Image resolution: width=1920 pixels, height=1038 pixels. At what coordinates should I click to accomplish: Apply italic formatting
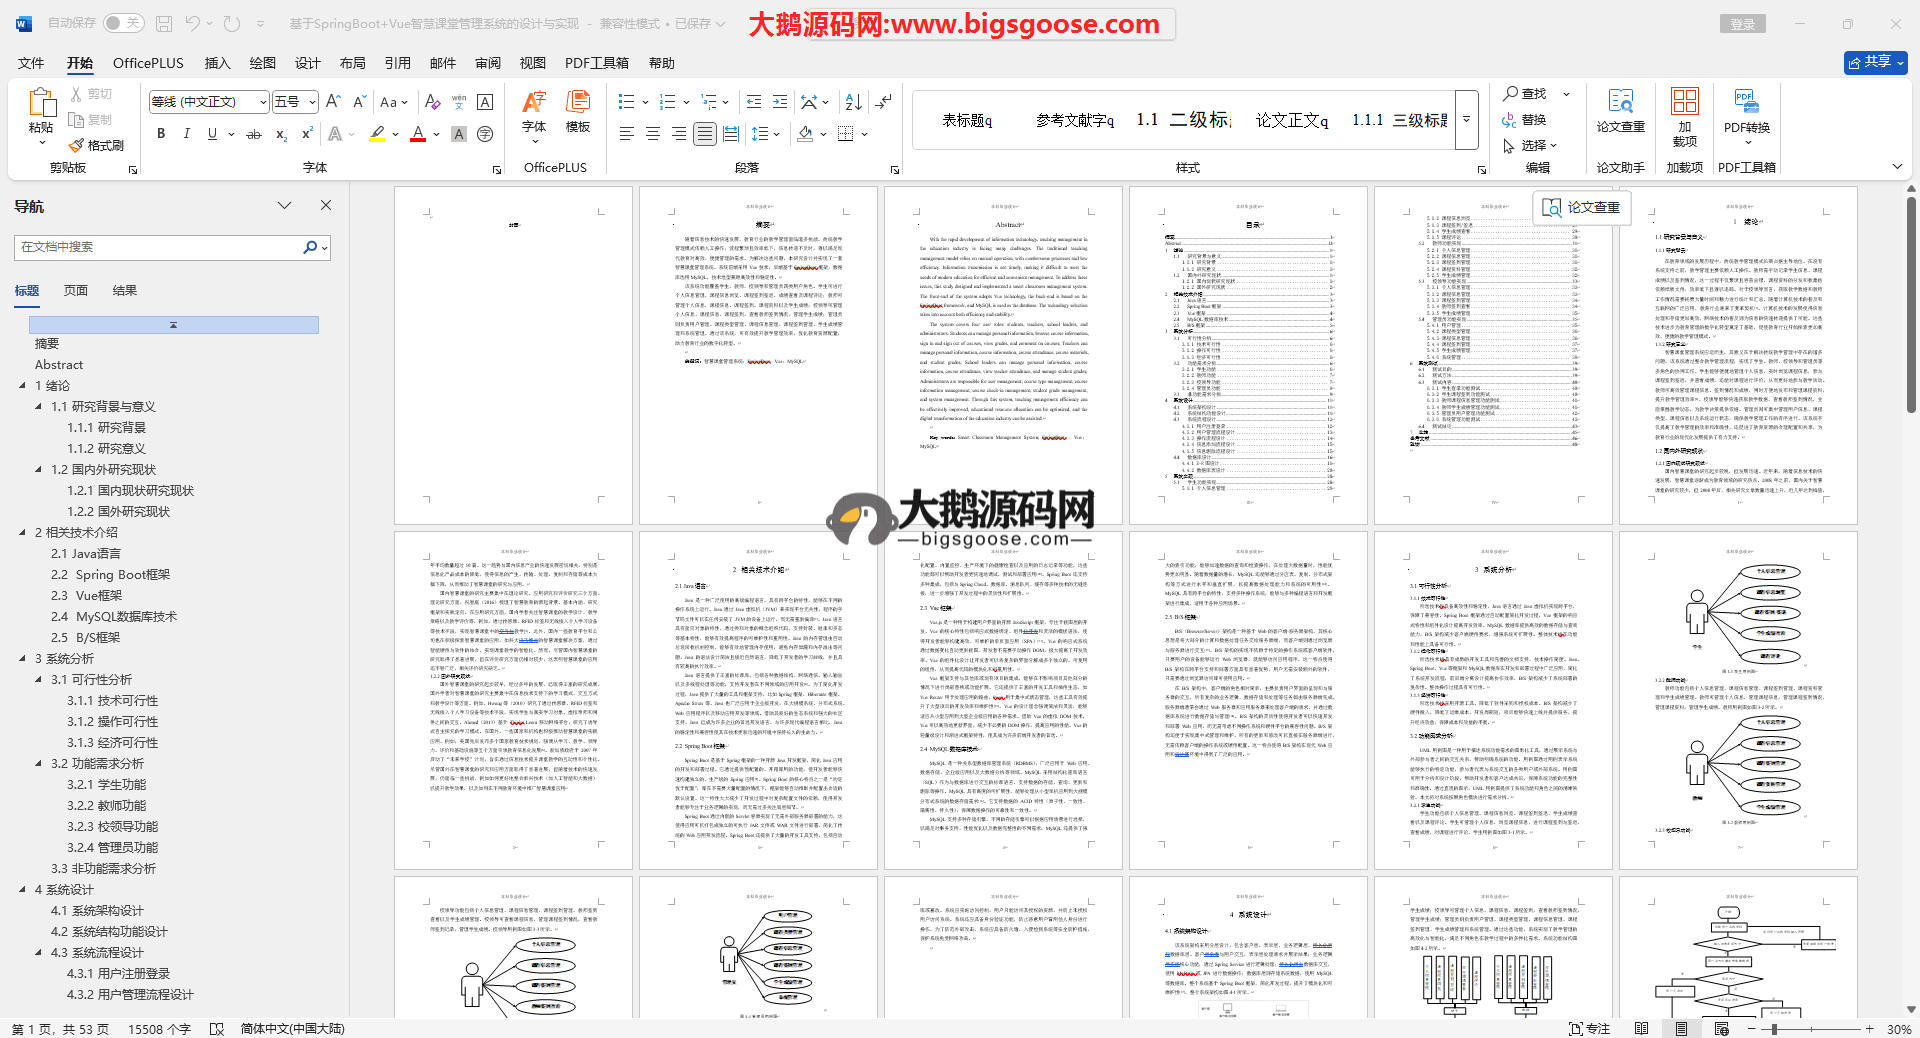(x=186, y=134)
